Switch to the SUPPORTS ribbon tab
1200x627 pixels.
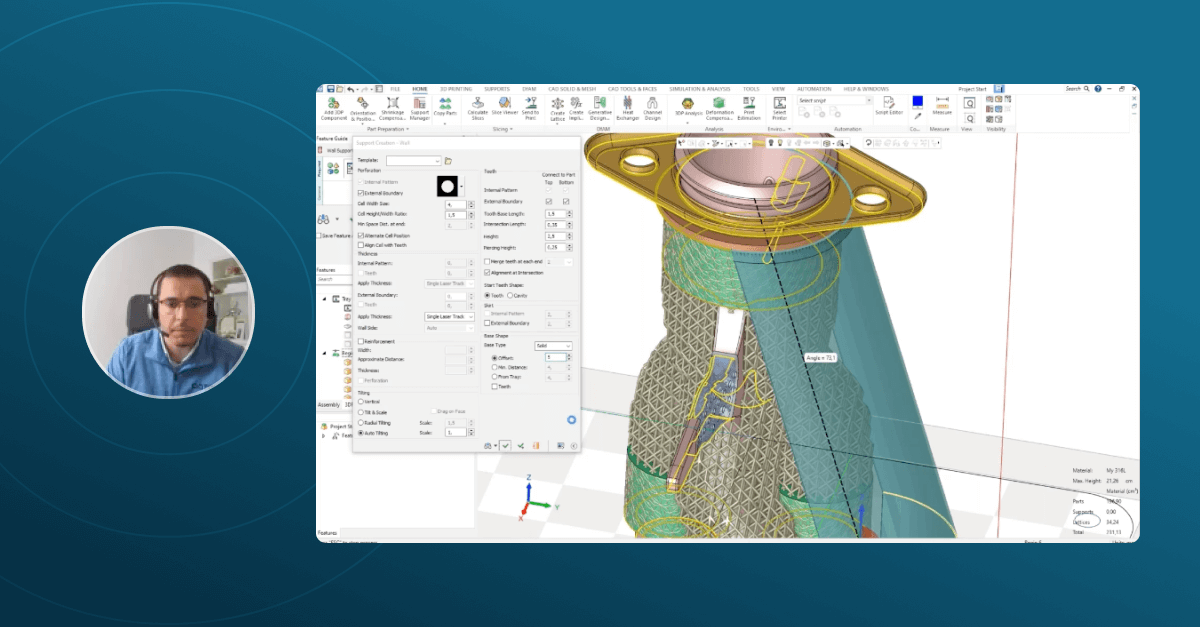click(497, 89)
